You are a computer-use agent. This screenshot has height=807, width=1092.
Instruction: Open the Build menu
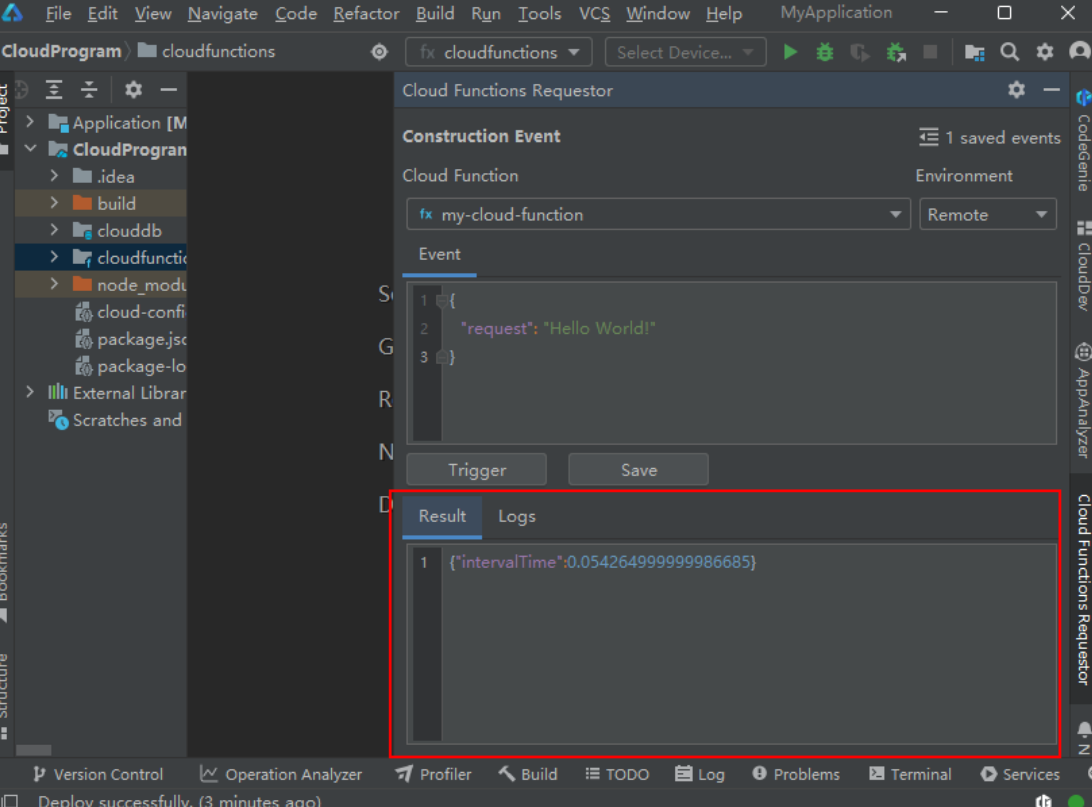pyautogui.click(x=435, y=13)
